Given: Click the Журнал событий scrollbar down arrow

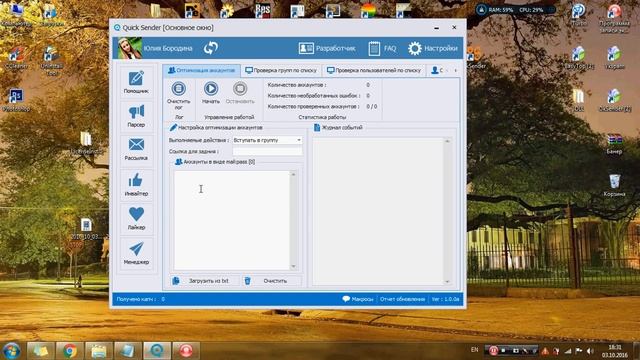Looking at the screenshot, I should click(x=447, y=282).
